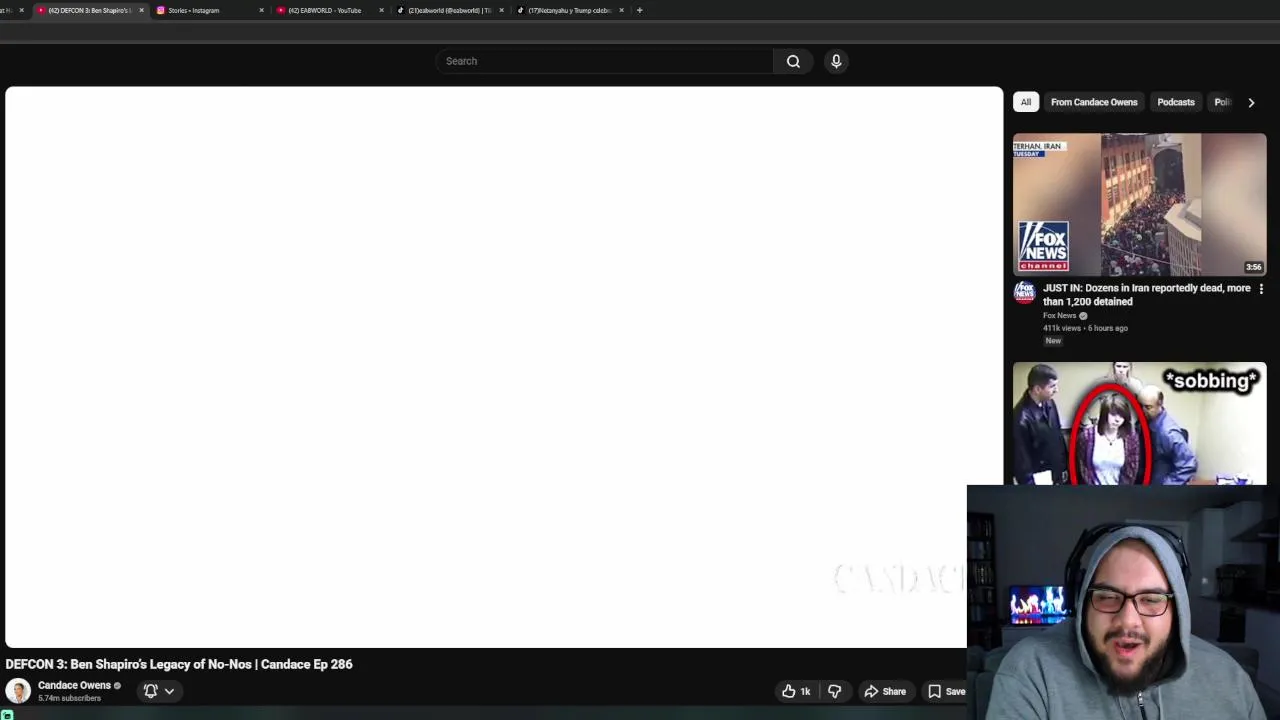The width and height of the screenshot is (1280, 720).
Task: Show more filter chips with right arrow
Action: [1251, 102]
